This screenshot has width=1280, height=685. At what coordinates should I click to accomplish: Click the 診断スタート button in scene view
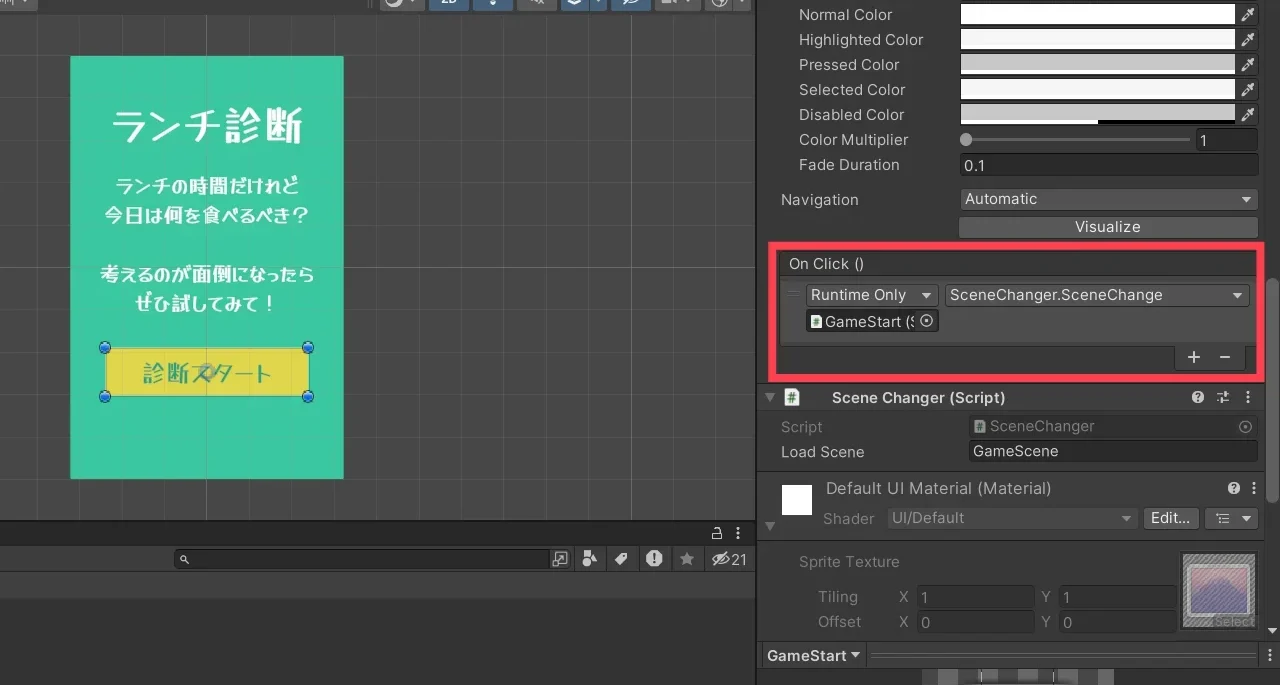point(207,373)
